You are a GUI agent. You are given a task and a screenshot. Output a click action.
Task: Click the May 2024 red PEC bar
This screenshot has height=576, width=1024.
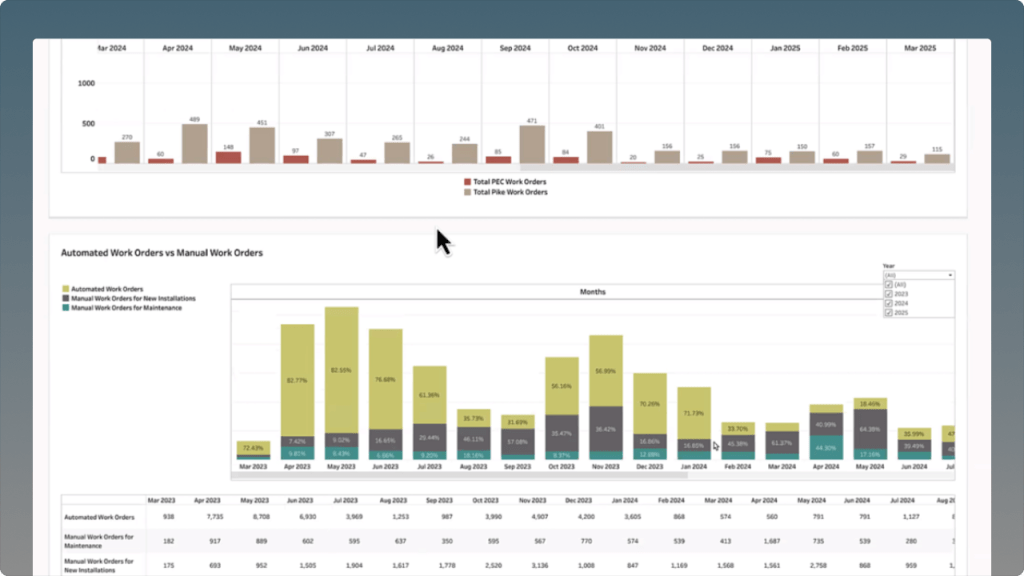[x=228, y=157]
